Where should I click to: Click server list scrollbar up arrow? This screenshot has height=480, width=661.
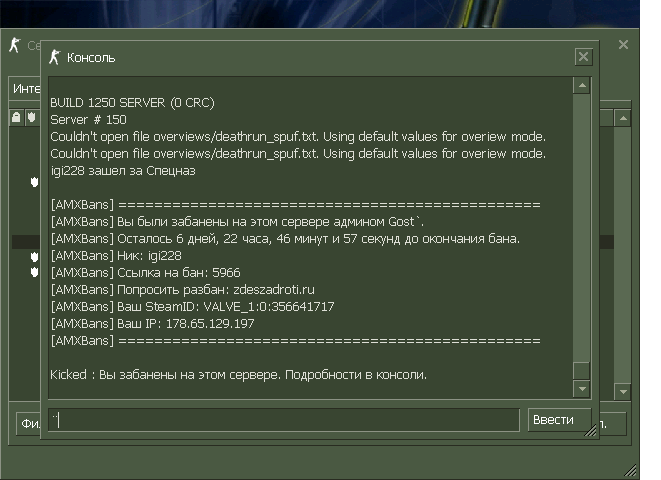[623, 119]
